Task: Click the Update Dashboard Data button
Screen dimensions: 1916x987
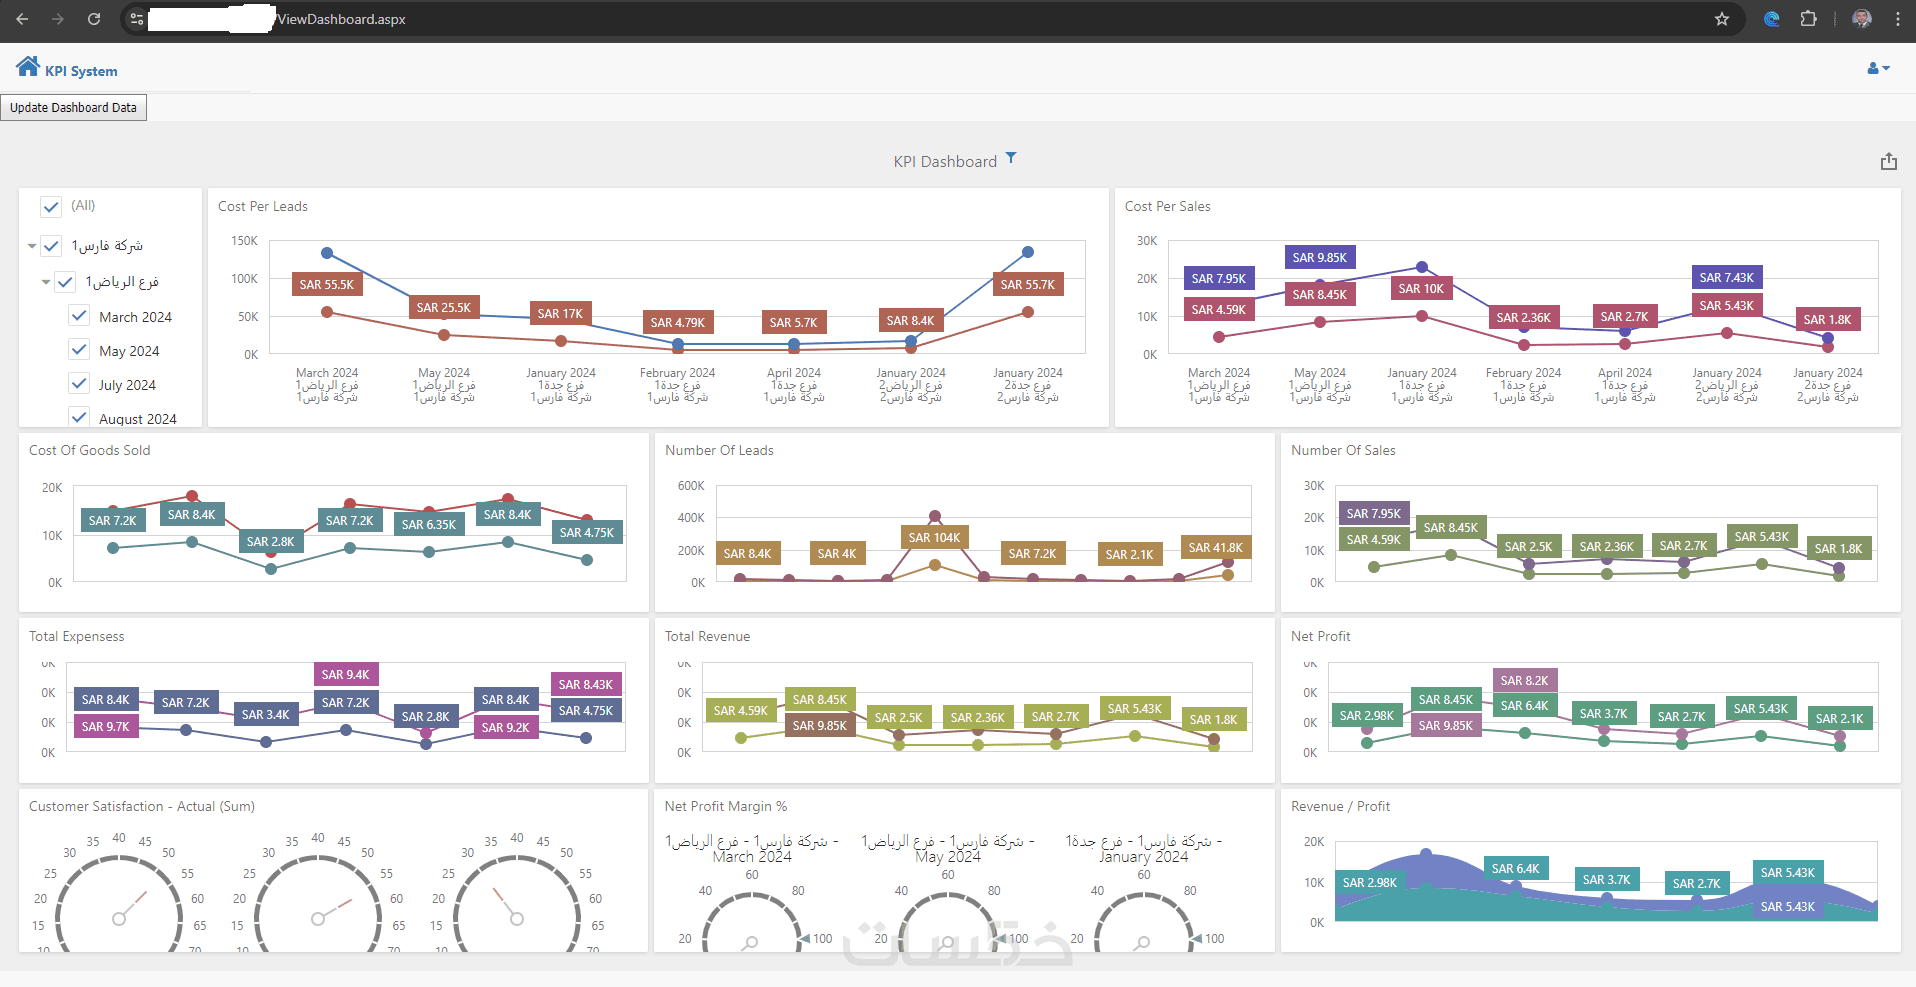Action: coord(73,108)
